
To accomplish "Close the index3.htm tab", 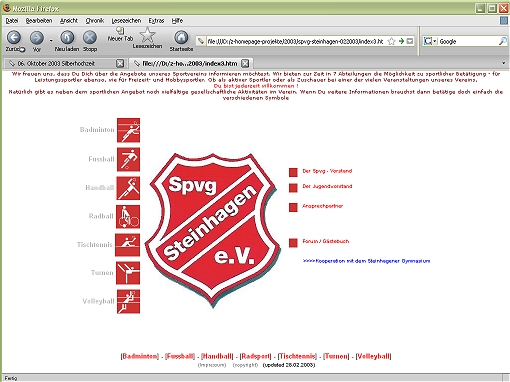I will click(x=245, y=63).
